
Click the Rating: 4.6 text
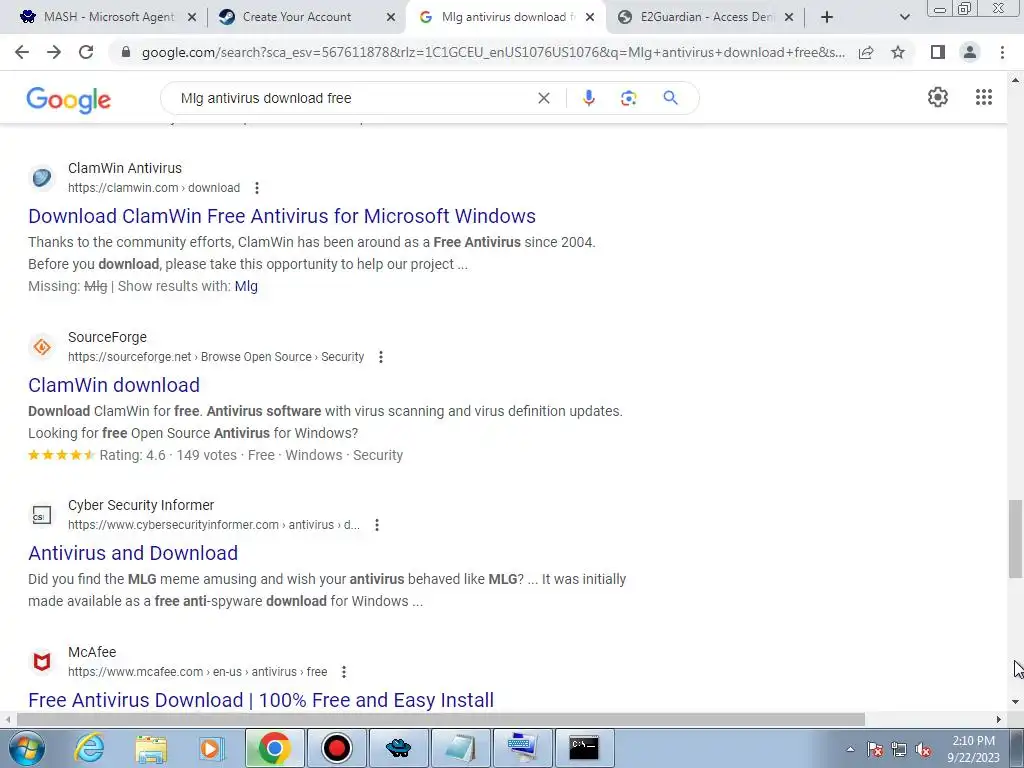[x=133, y=455]
